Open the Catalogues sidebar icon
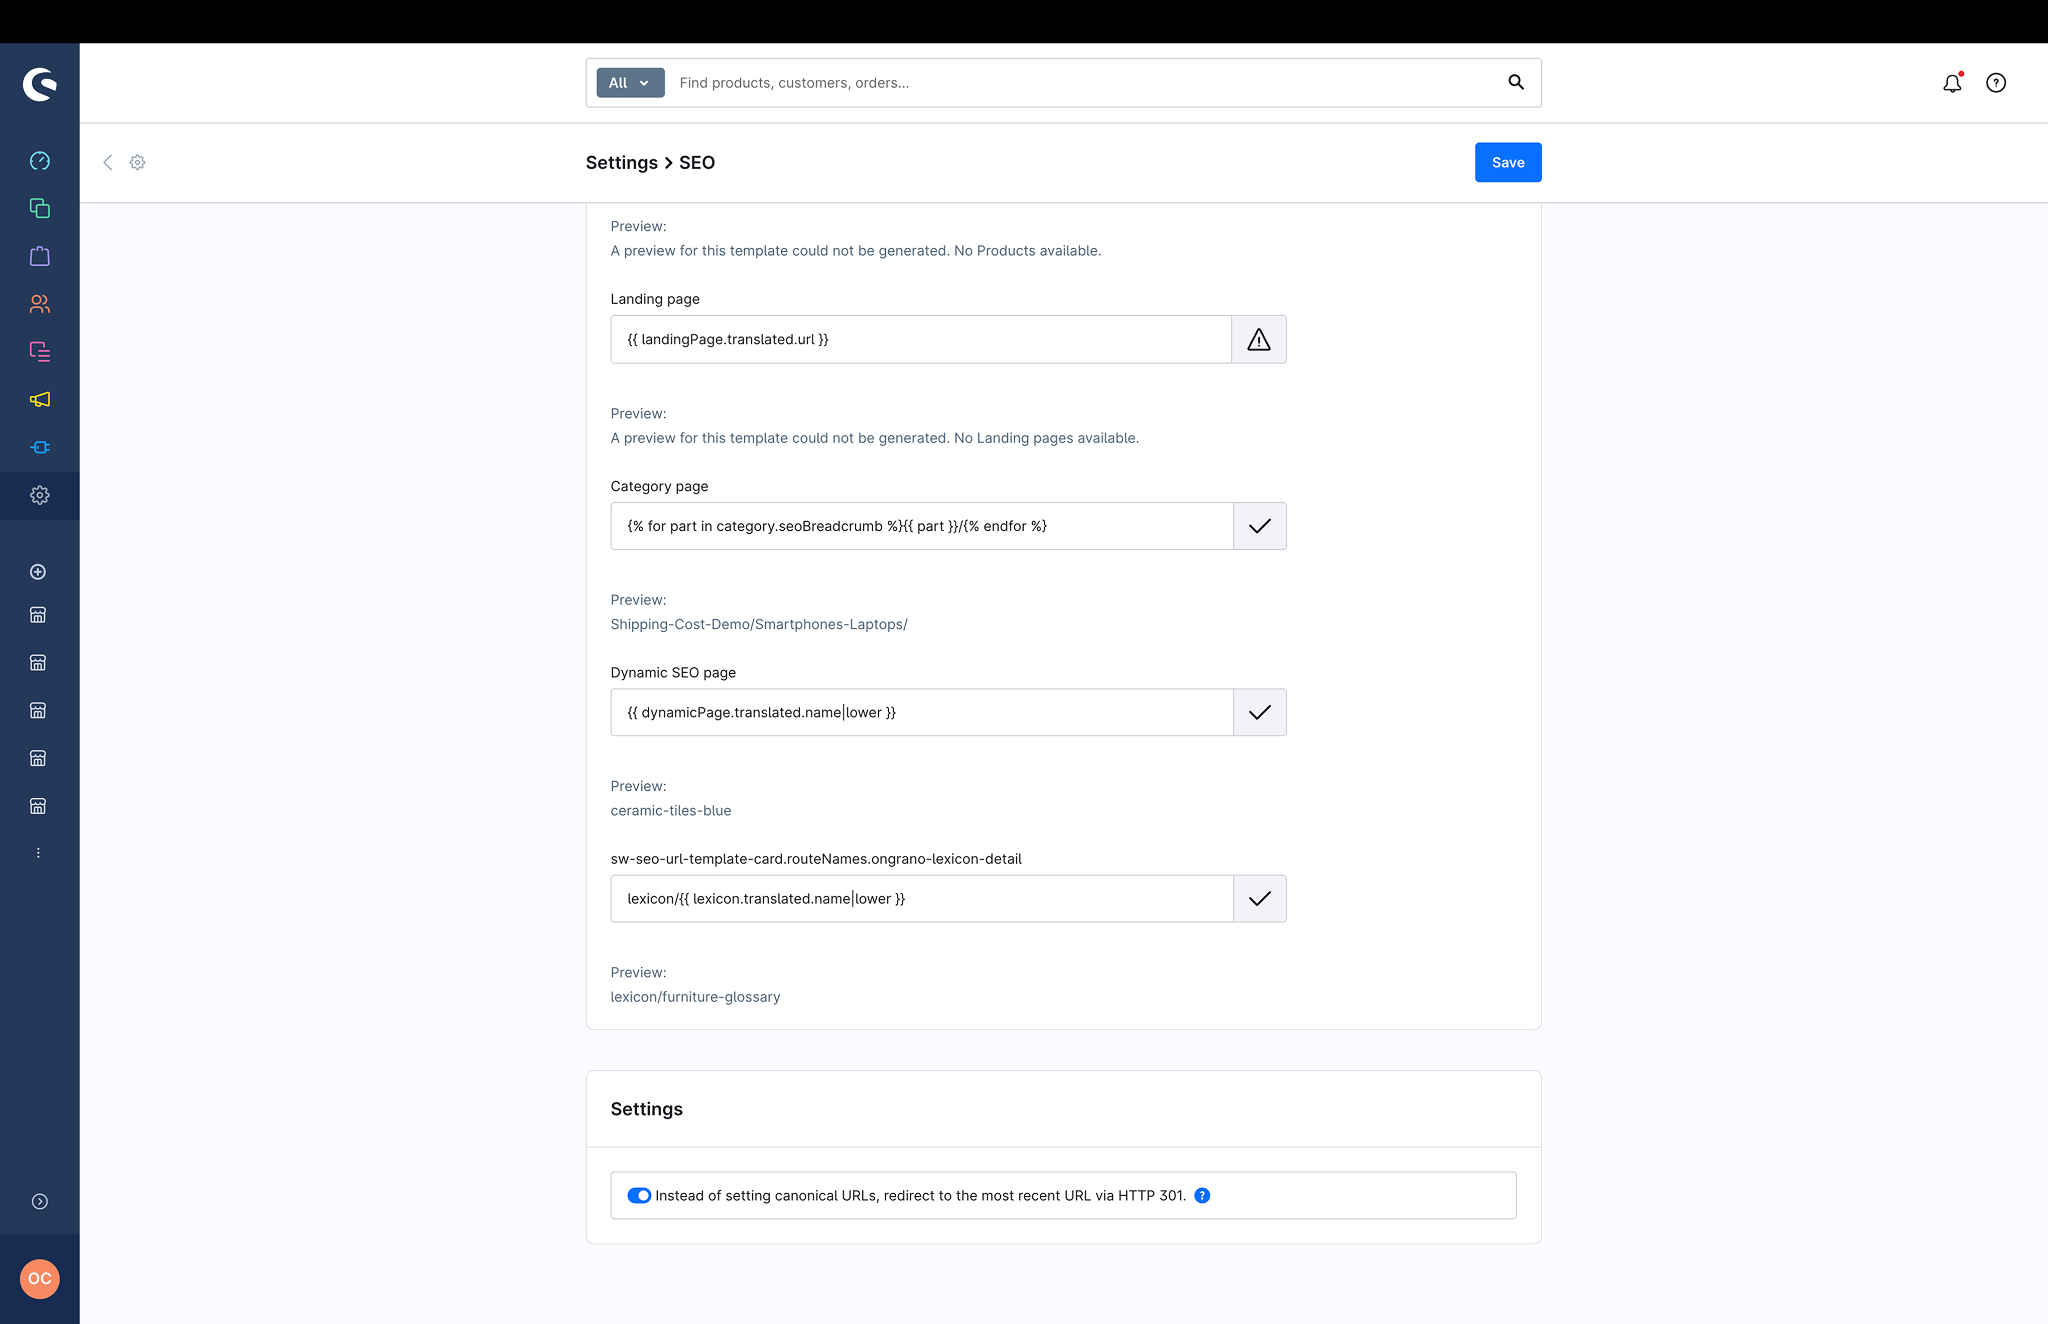Screen dimensions: 2048x1324 40,208
